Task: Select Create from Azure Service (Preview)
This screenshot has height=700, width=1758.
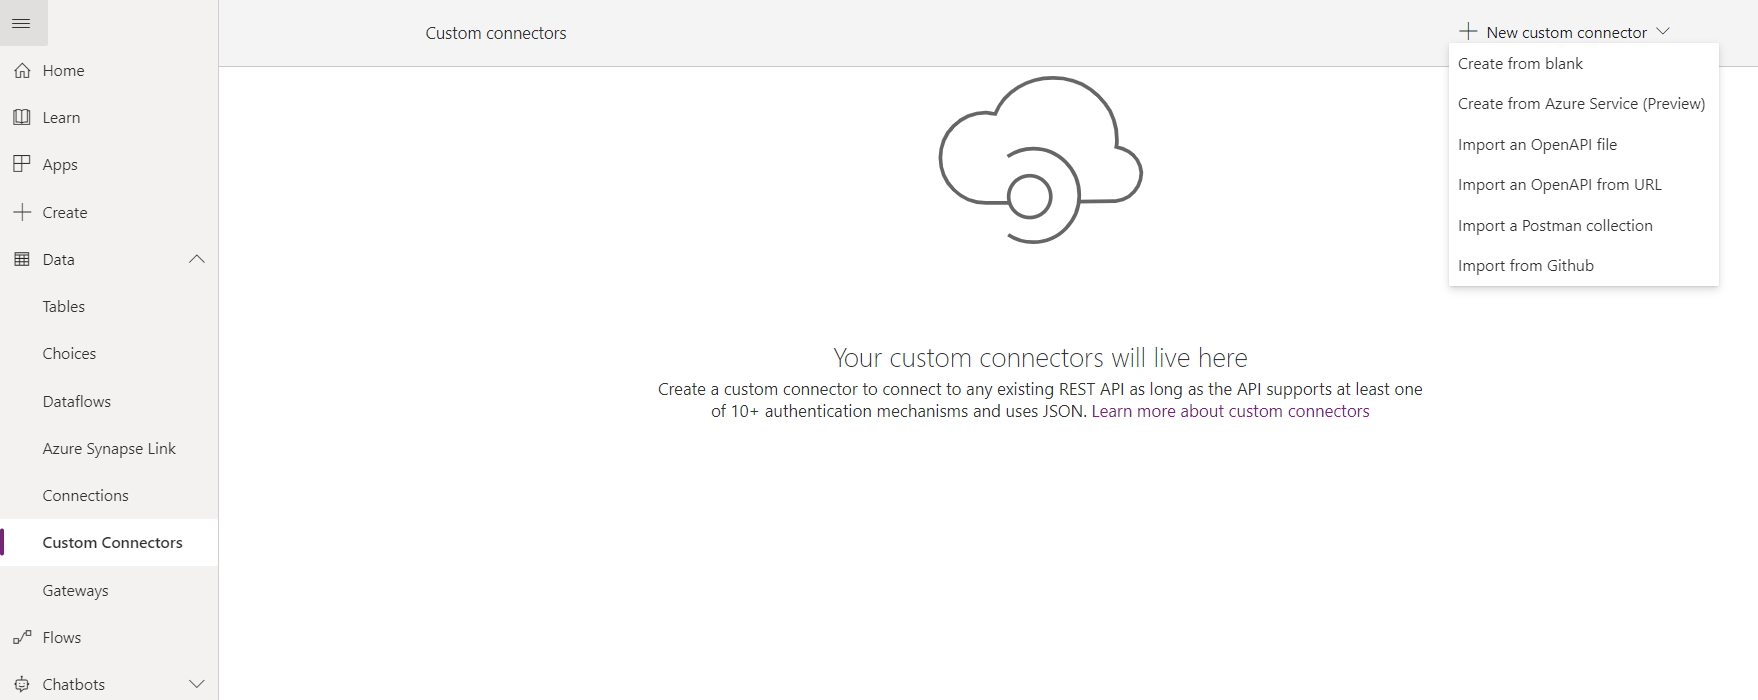Action: (x=1581, y=104)
